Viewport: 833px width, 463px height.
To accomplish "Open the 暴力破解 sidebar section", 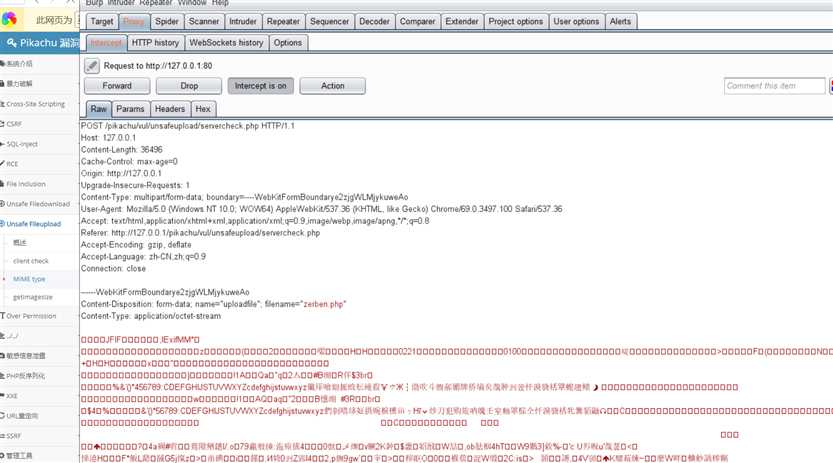I will (19, 84).
